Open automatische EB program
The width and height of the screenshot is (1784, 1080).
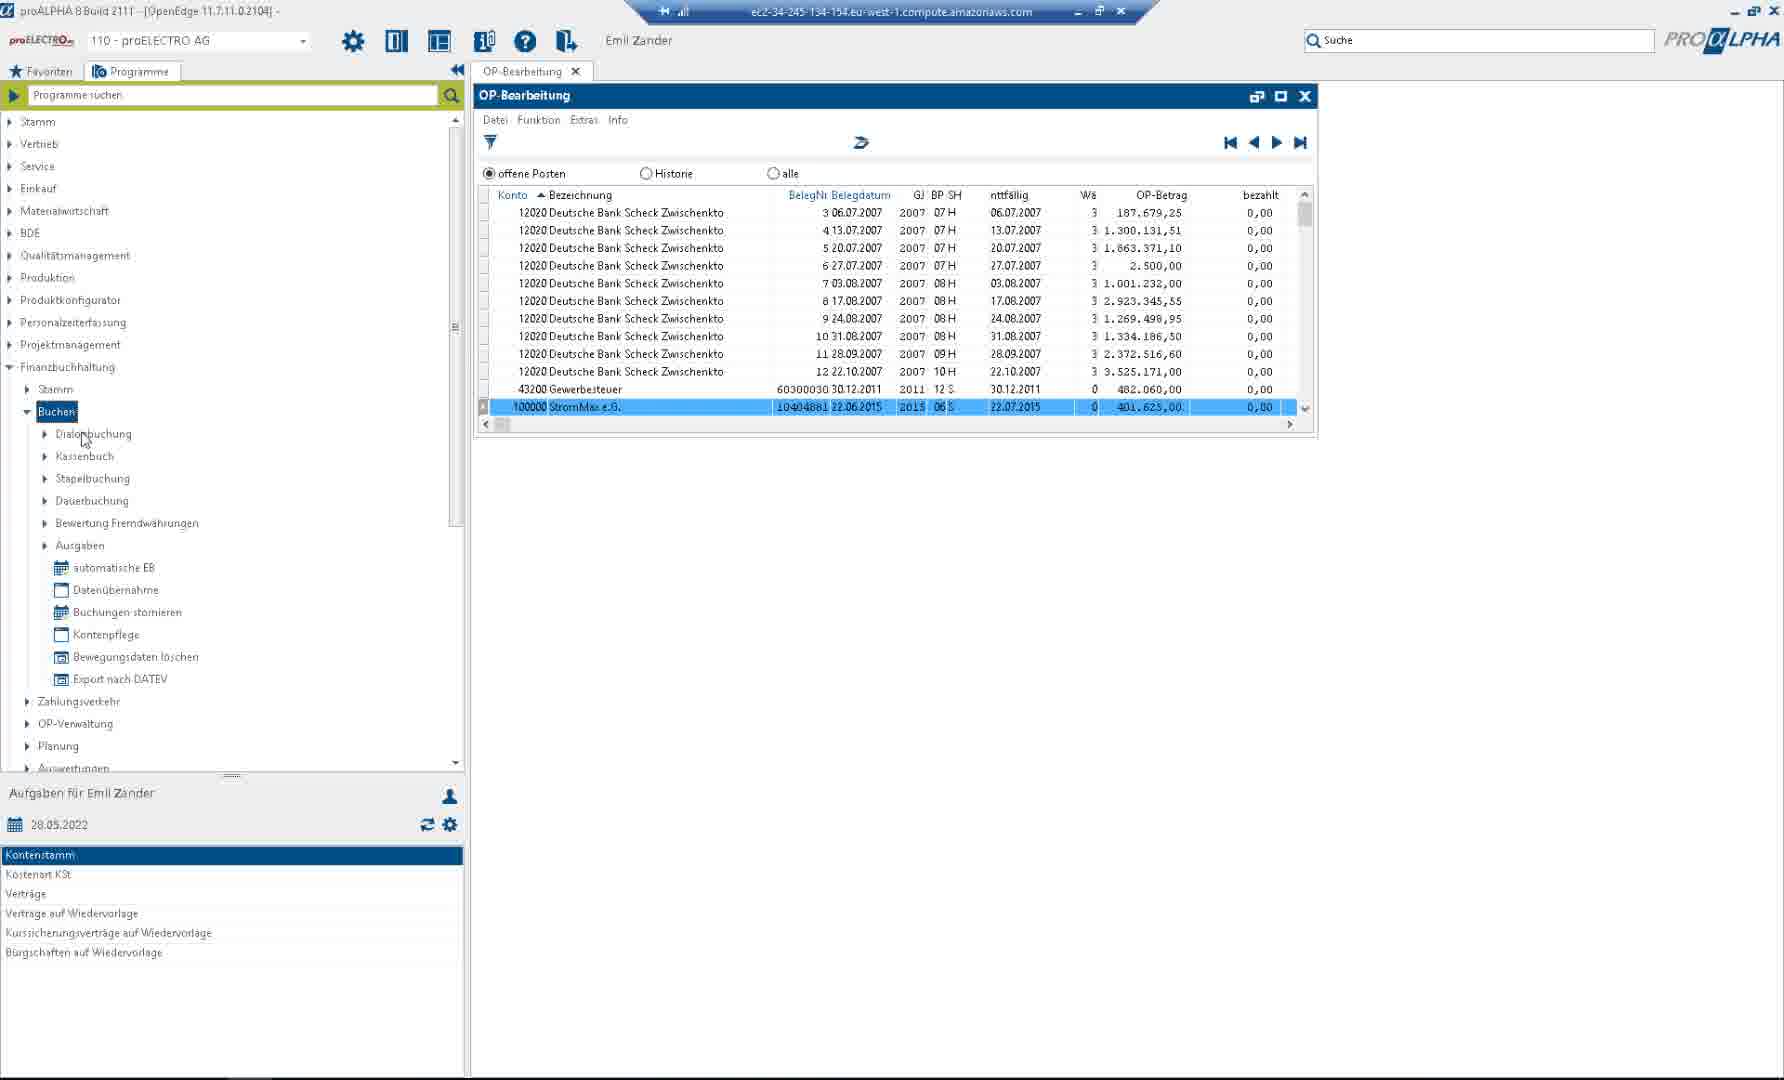click(113, 567)
